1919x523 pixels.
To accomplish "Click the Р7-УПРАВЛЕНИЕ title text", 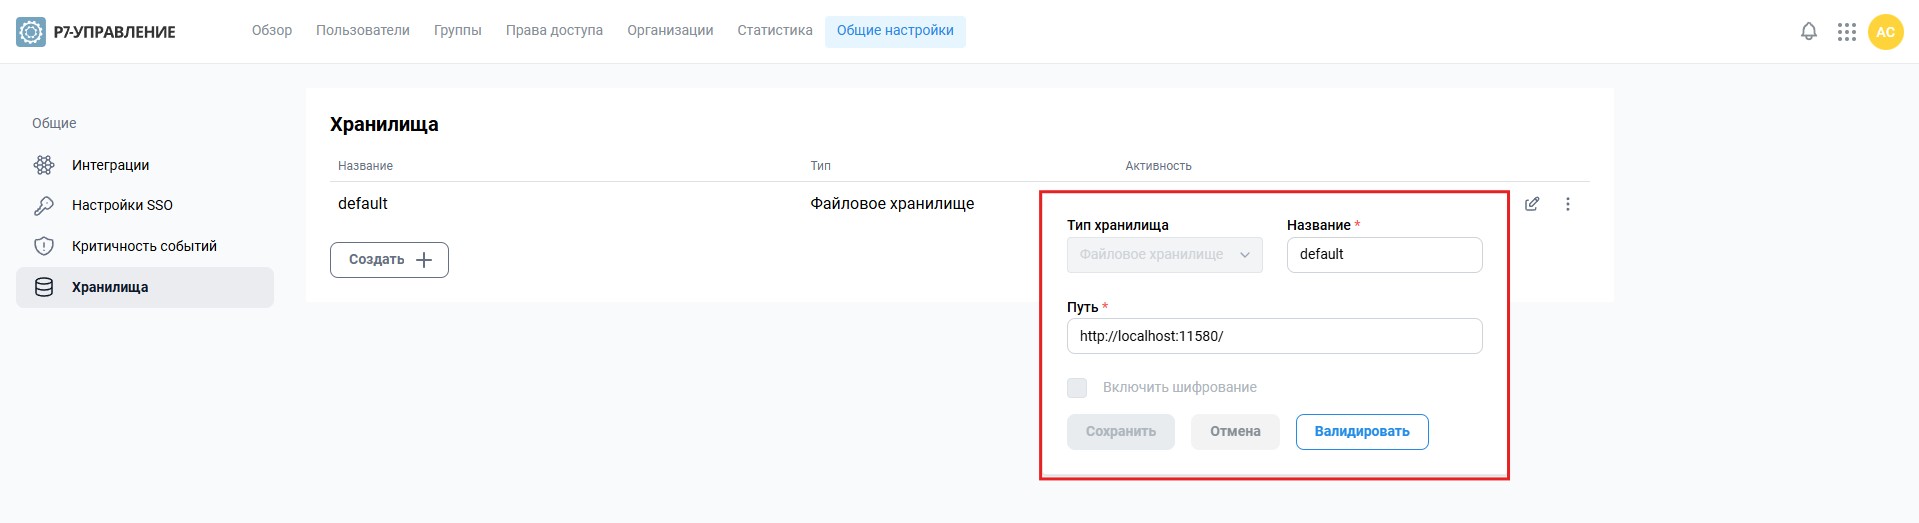I will coord(114,32).
